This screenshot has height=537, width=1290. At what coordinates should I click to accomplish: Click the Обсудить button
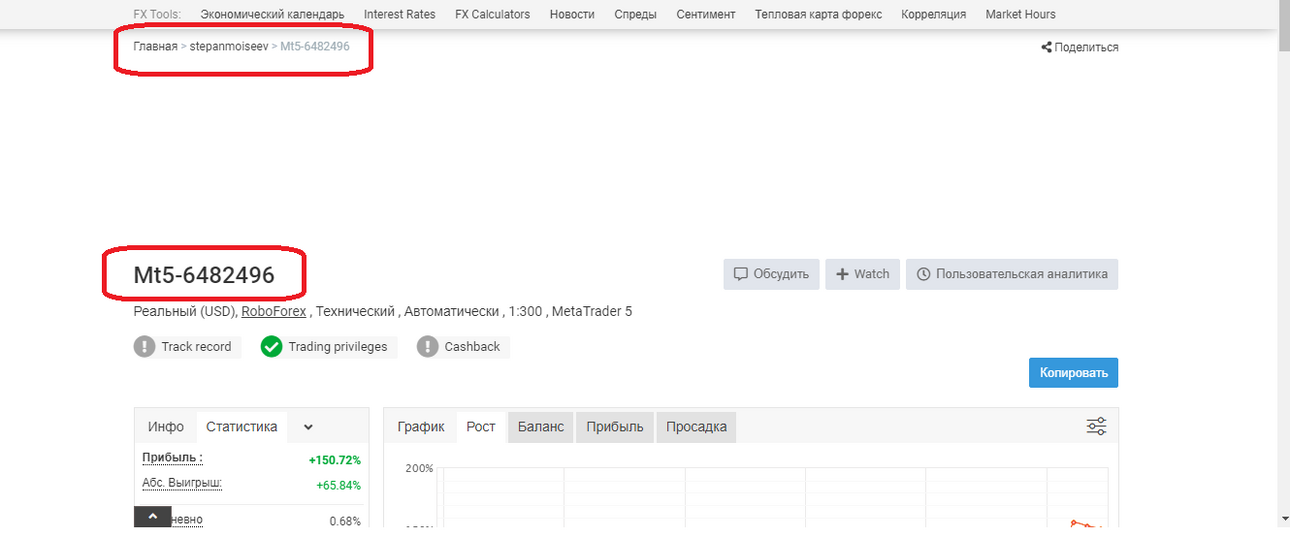[x=772, y=274]
